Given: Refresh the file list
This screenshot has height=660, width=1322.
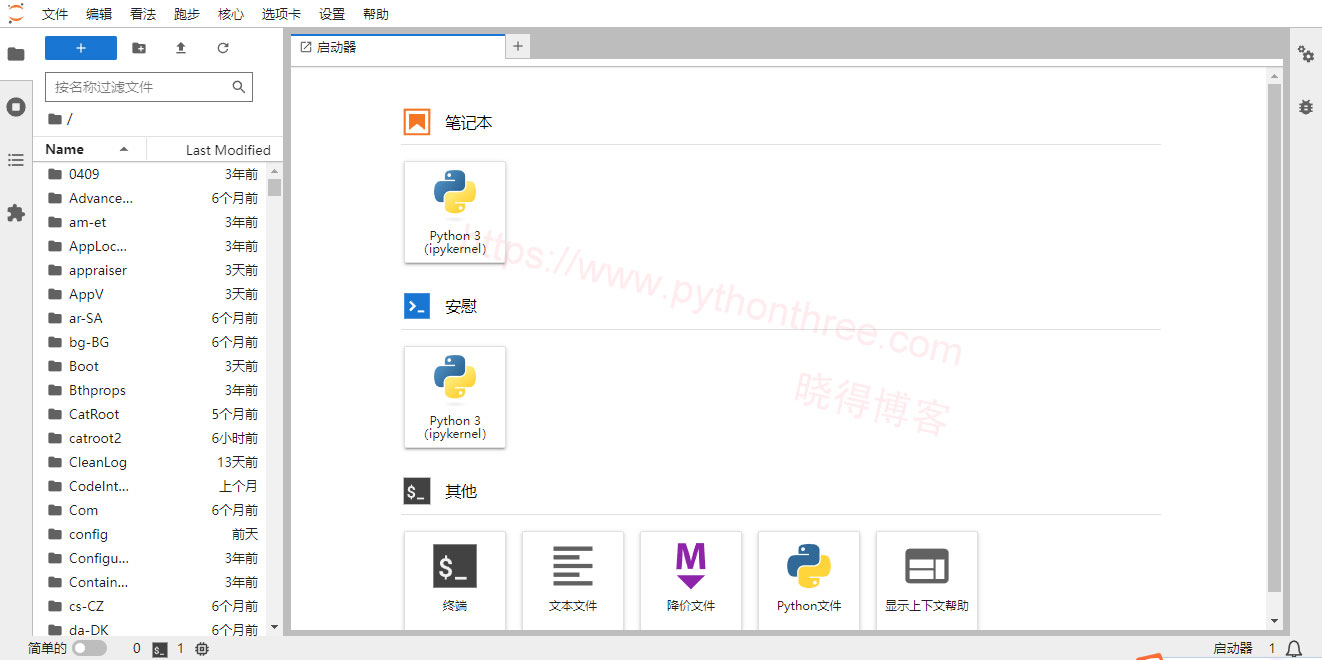Looking at the screenshot, I should coord(223,48).
